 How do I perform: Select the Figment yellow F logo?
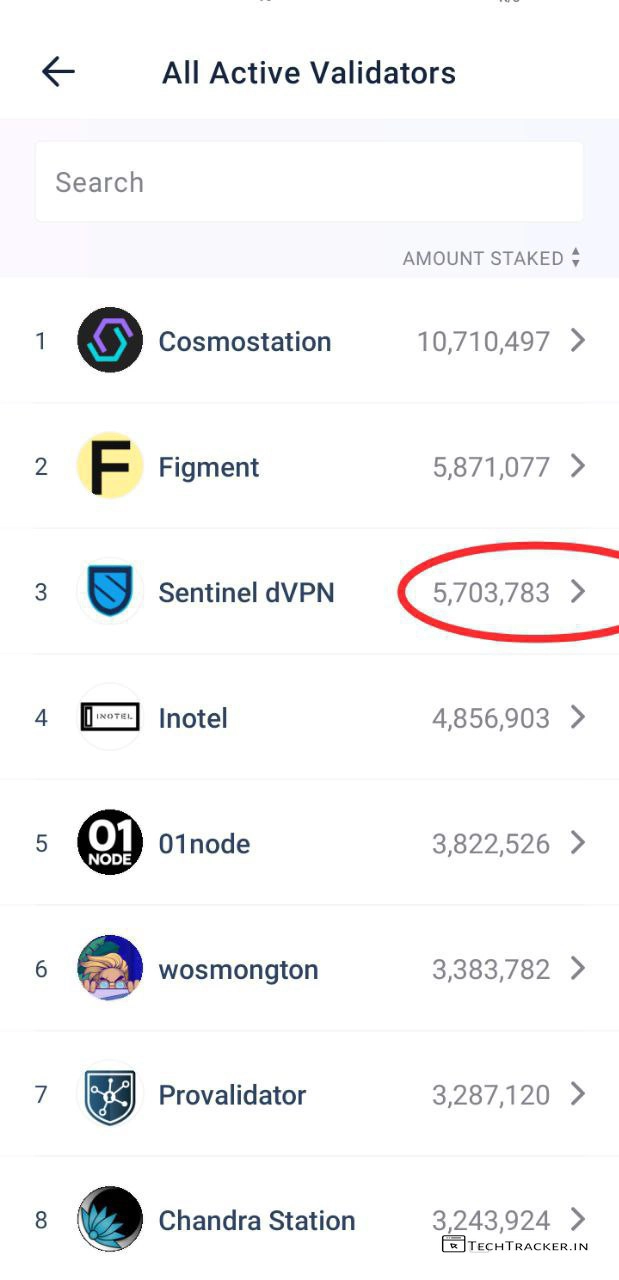click(x=110, y=466)
